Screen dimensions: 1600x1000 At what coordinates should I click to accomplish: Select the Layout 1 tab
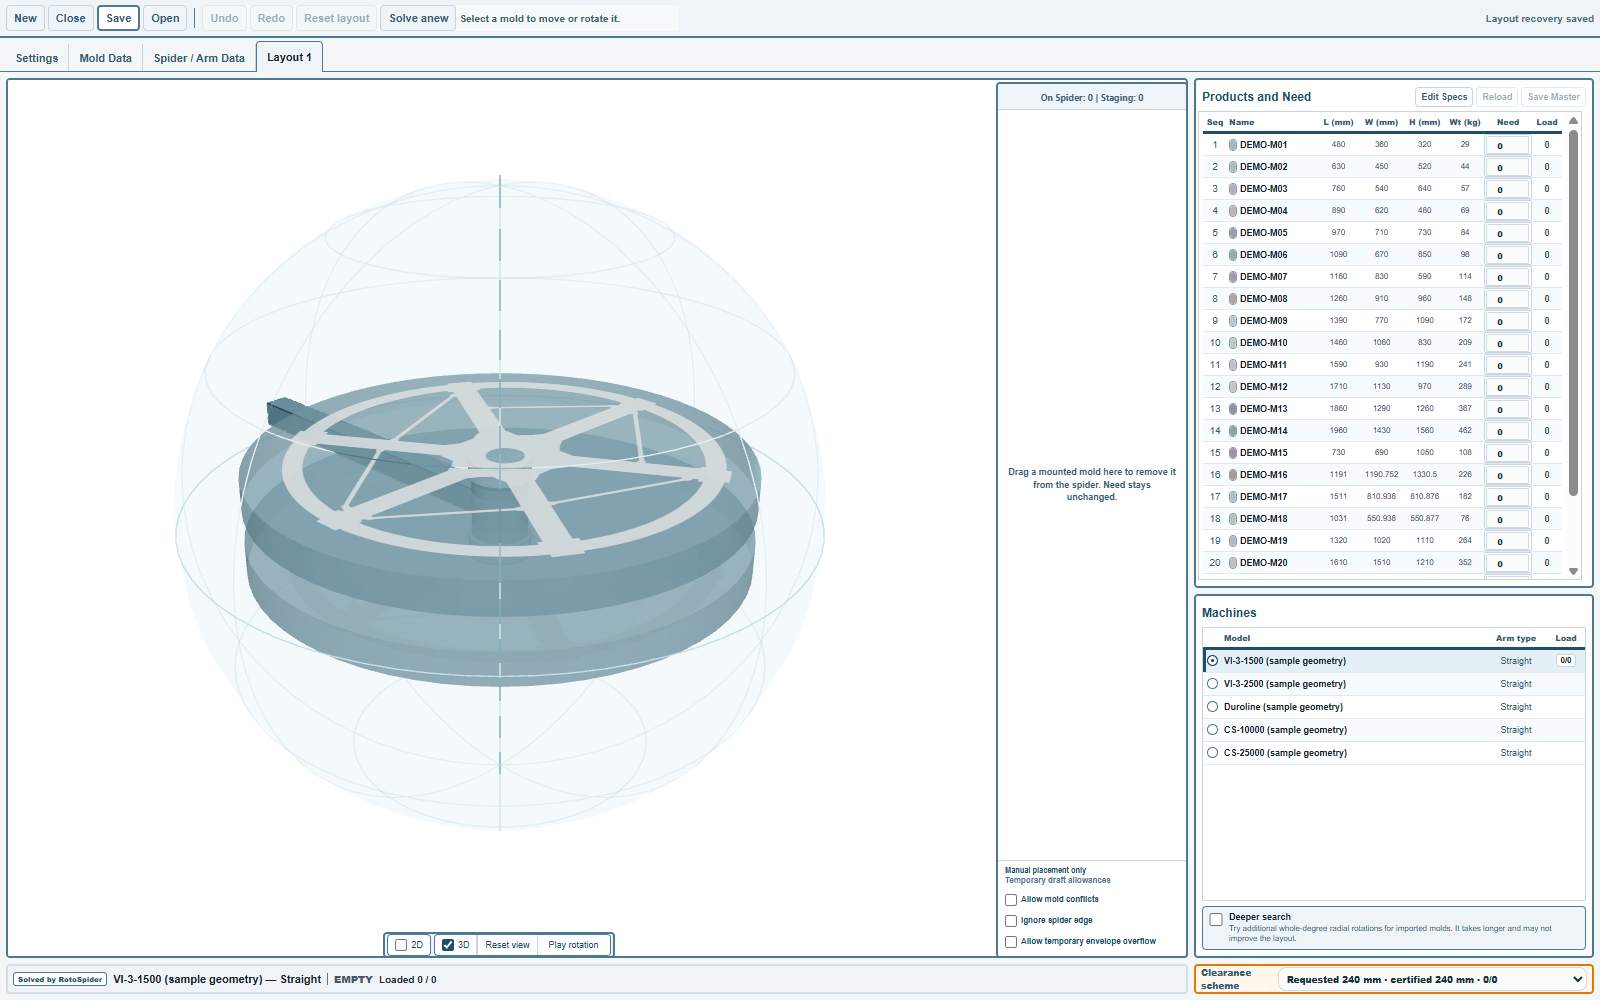289,57
